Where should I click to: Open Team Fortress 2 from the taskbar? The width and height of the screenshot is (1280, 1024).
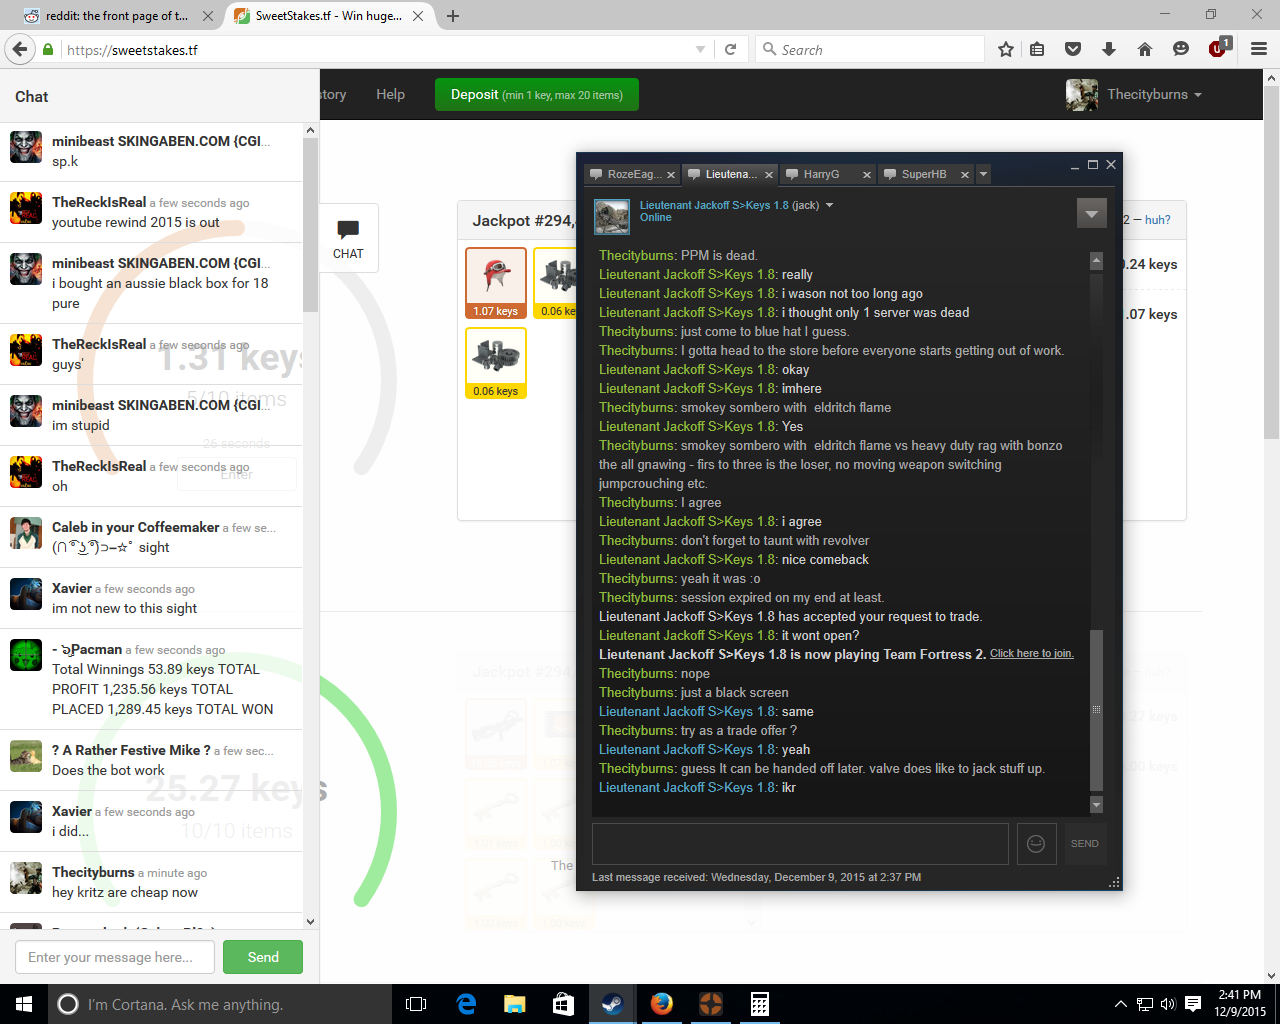pos(710,1004)
